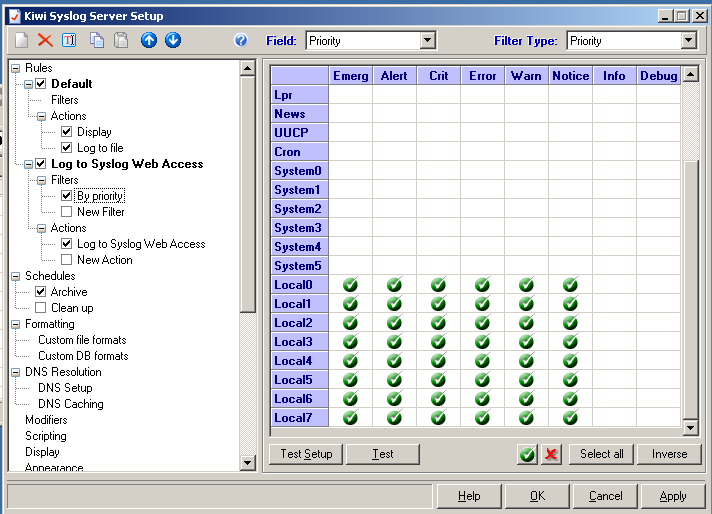Click the Test button

[x=383, y=454]
